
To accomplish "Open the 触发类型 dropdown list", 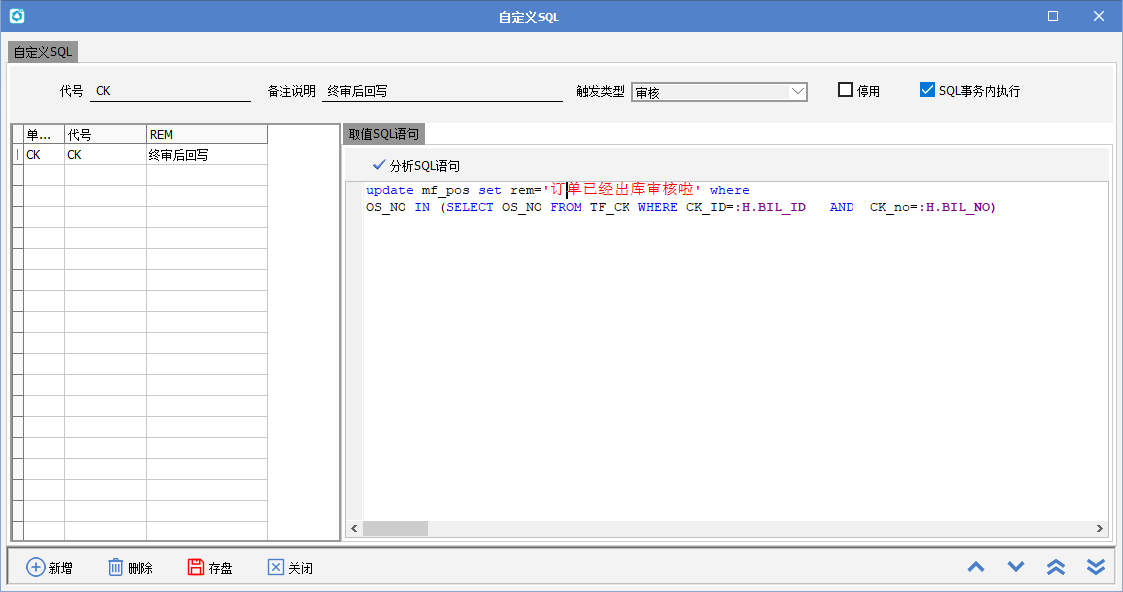I will tap(797, 92).
